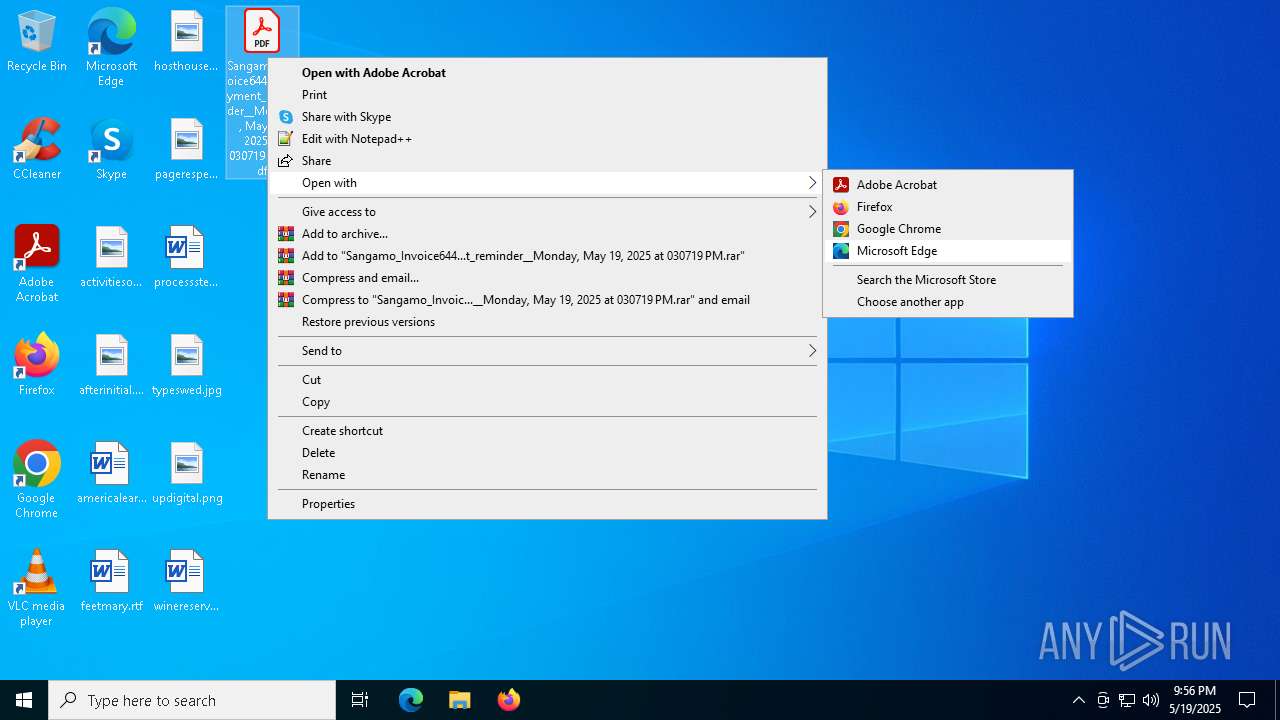Viewport: 1280px width, 720px height.
Task: Select the typeswed.jpg file icon
Action: point(186,365)
